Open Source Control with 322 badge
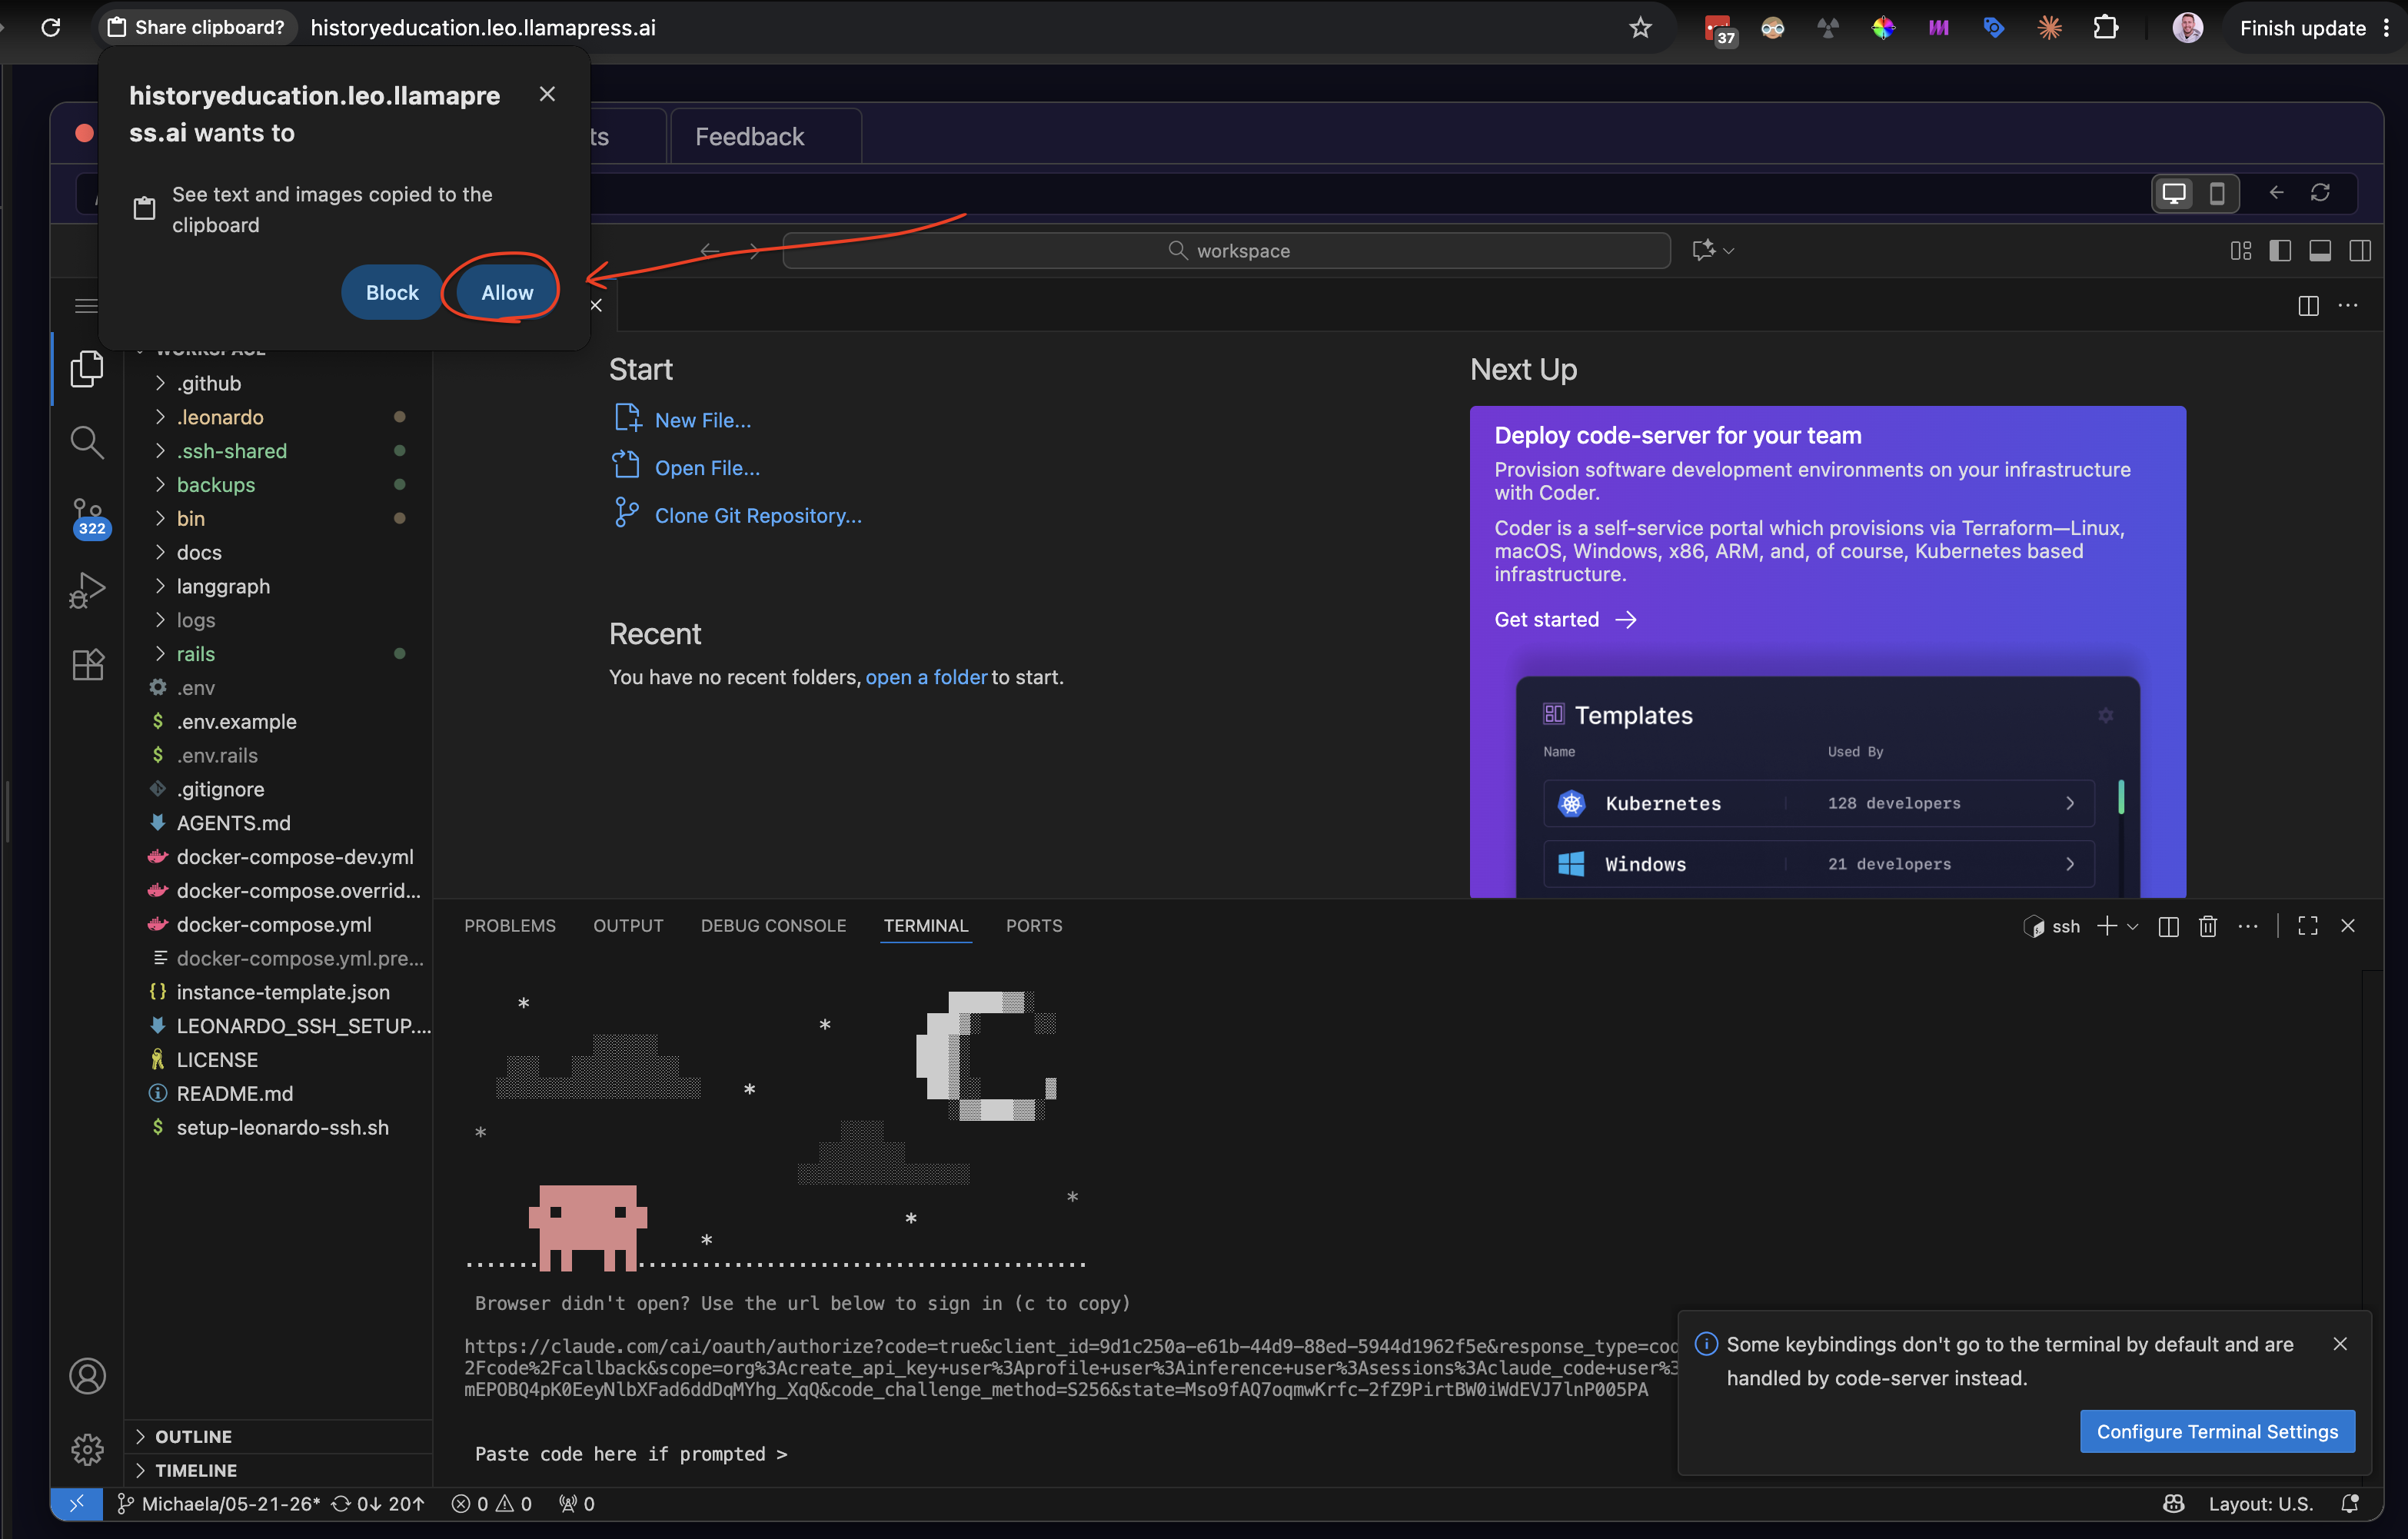Screen dimensions: 2408x1539 [x=89, y=517]
